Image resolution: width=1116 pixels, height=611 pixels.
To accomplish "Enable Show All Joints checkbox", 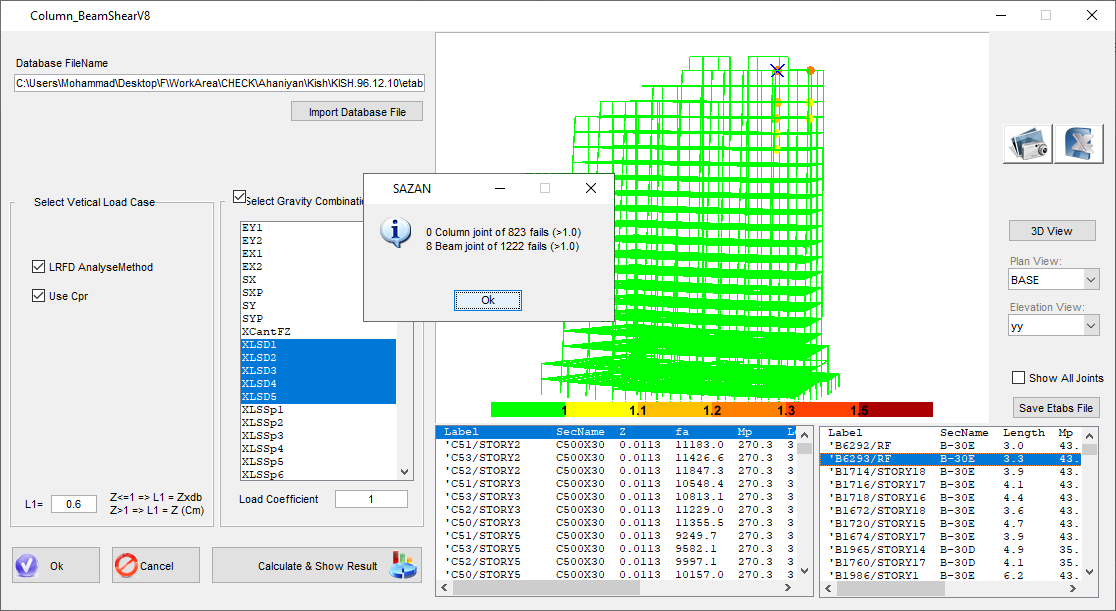I will (1019, 378).
